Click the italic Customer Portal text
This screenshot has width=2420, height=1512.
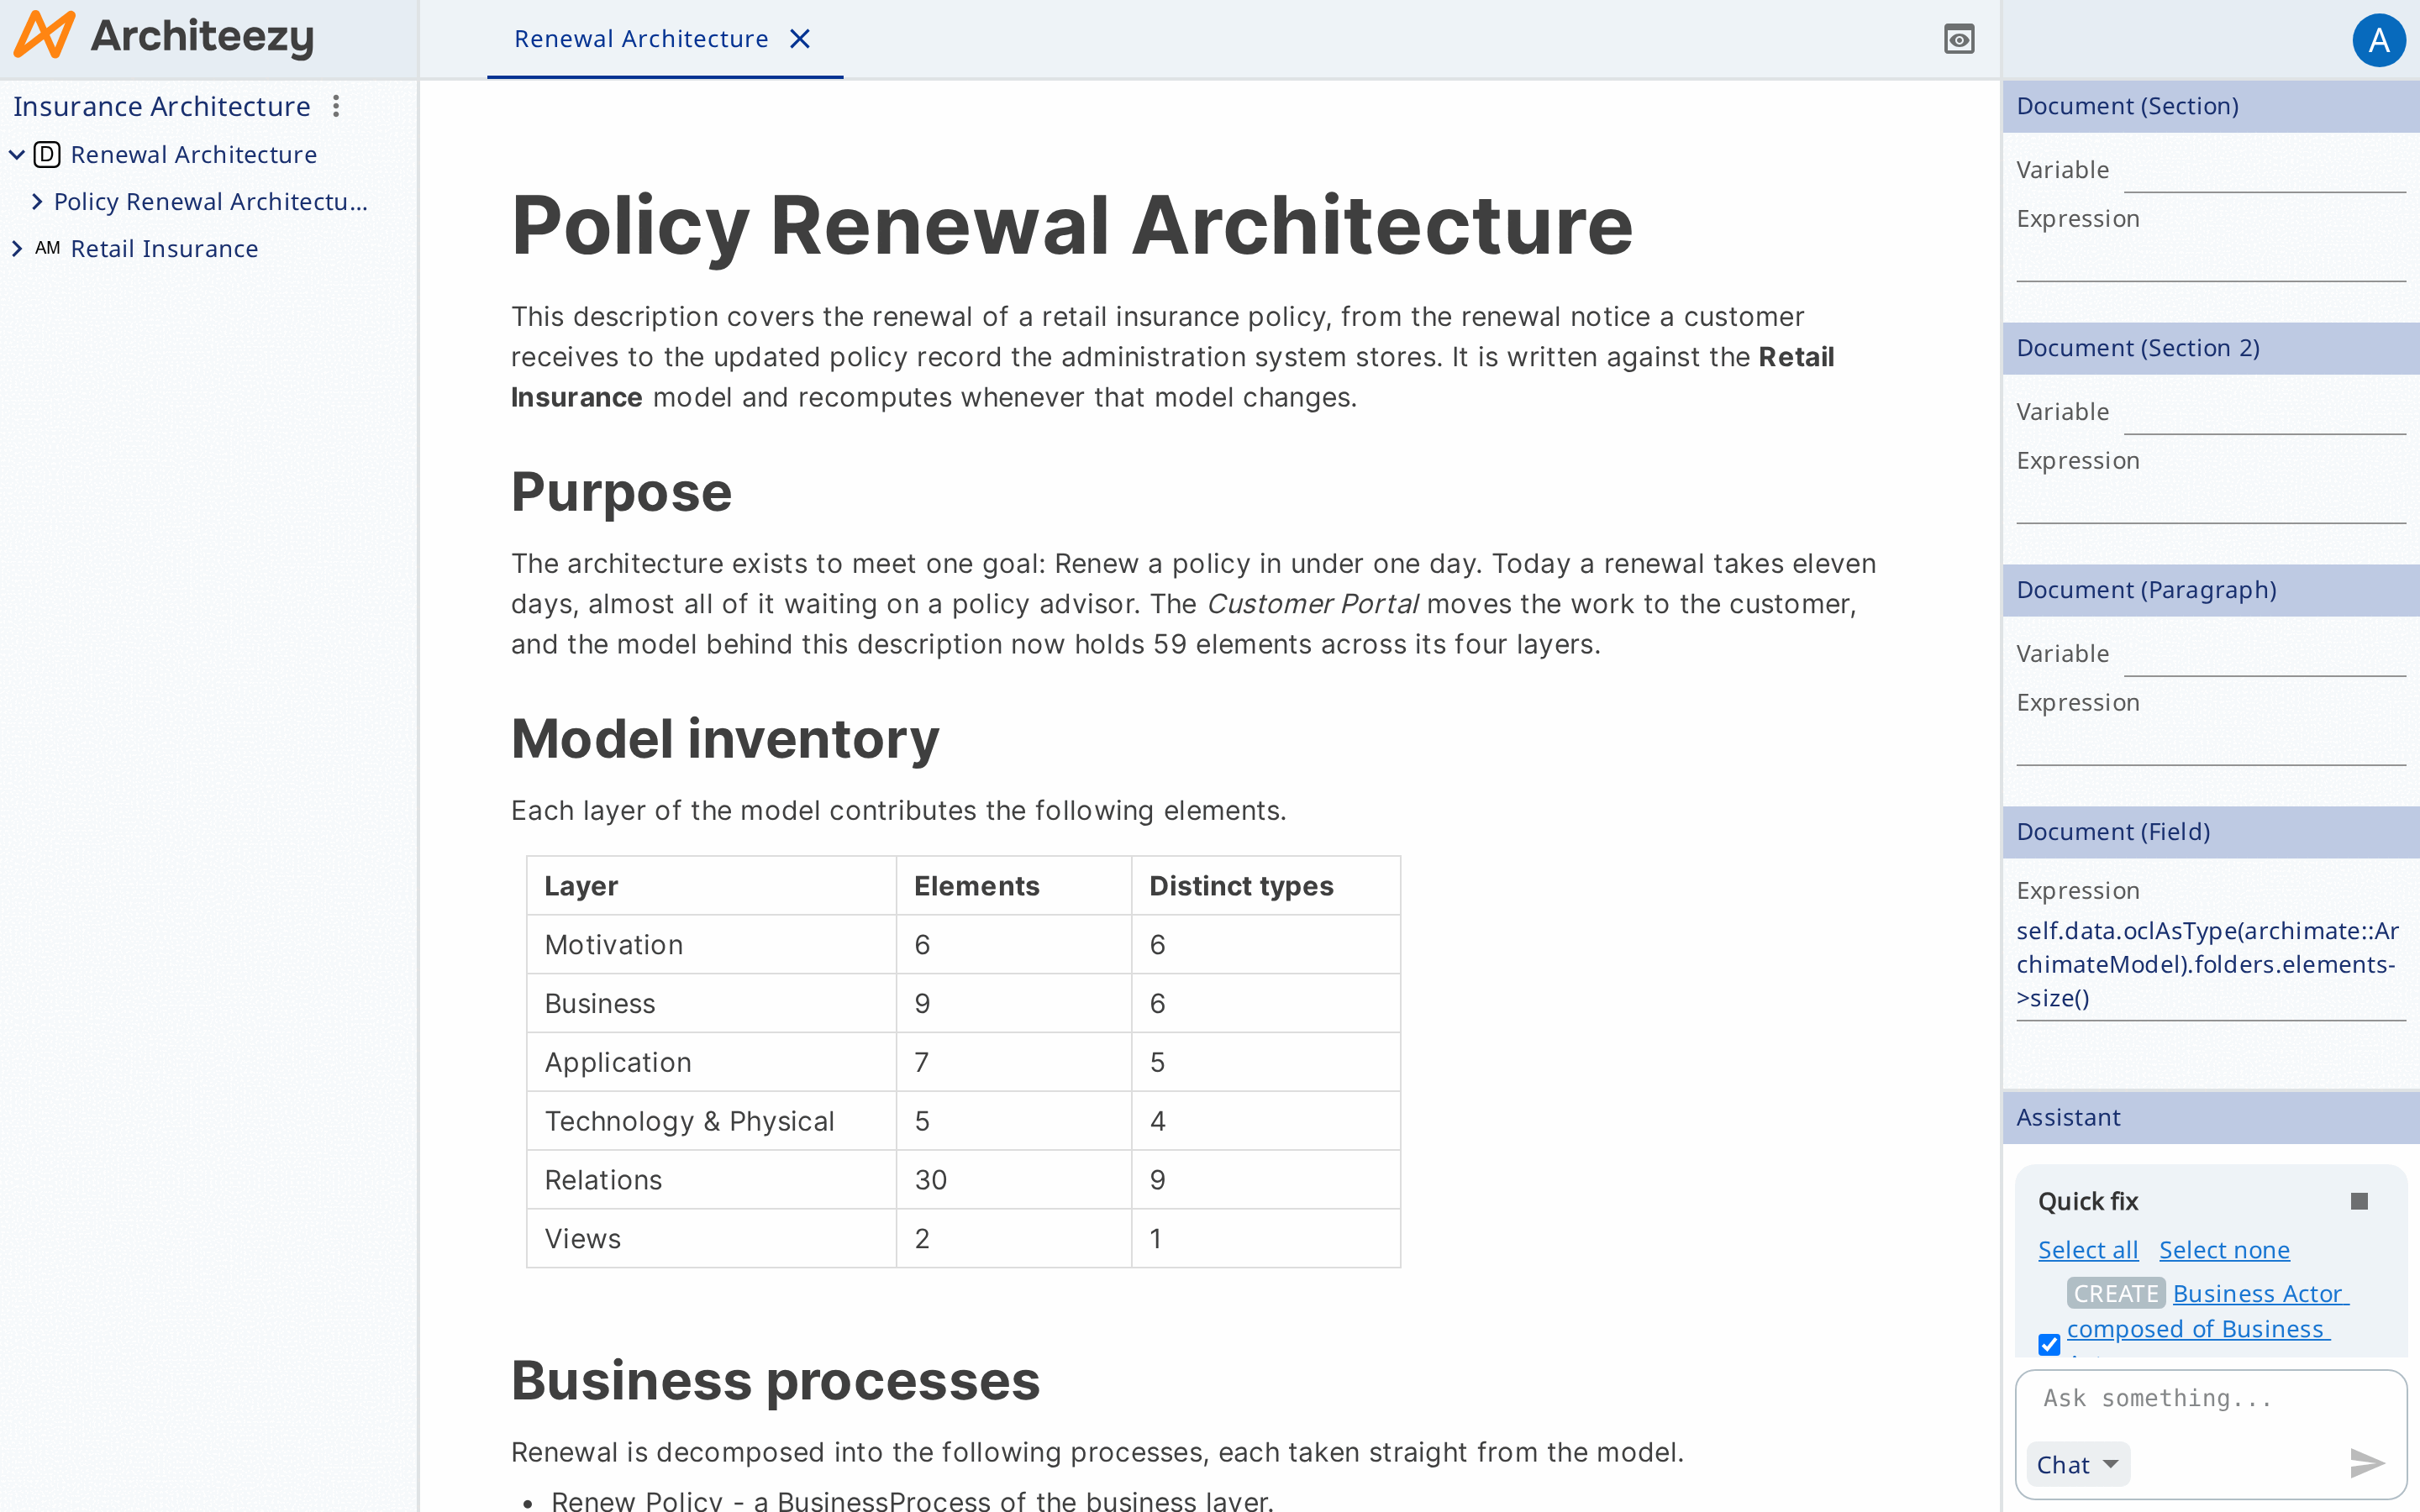click(x=1312, y=604)
